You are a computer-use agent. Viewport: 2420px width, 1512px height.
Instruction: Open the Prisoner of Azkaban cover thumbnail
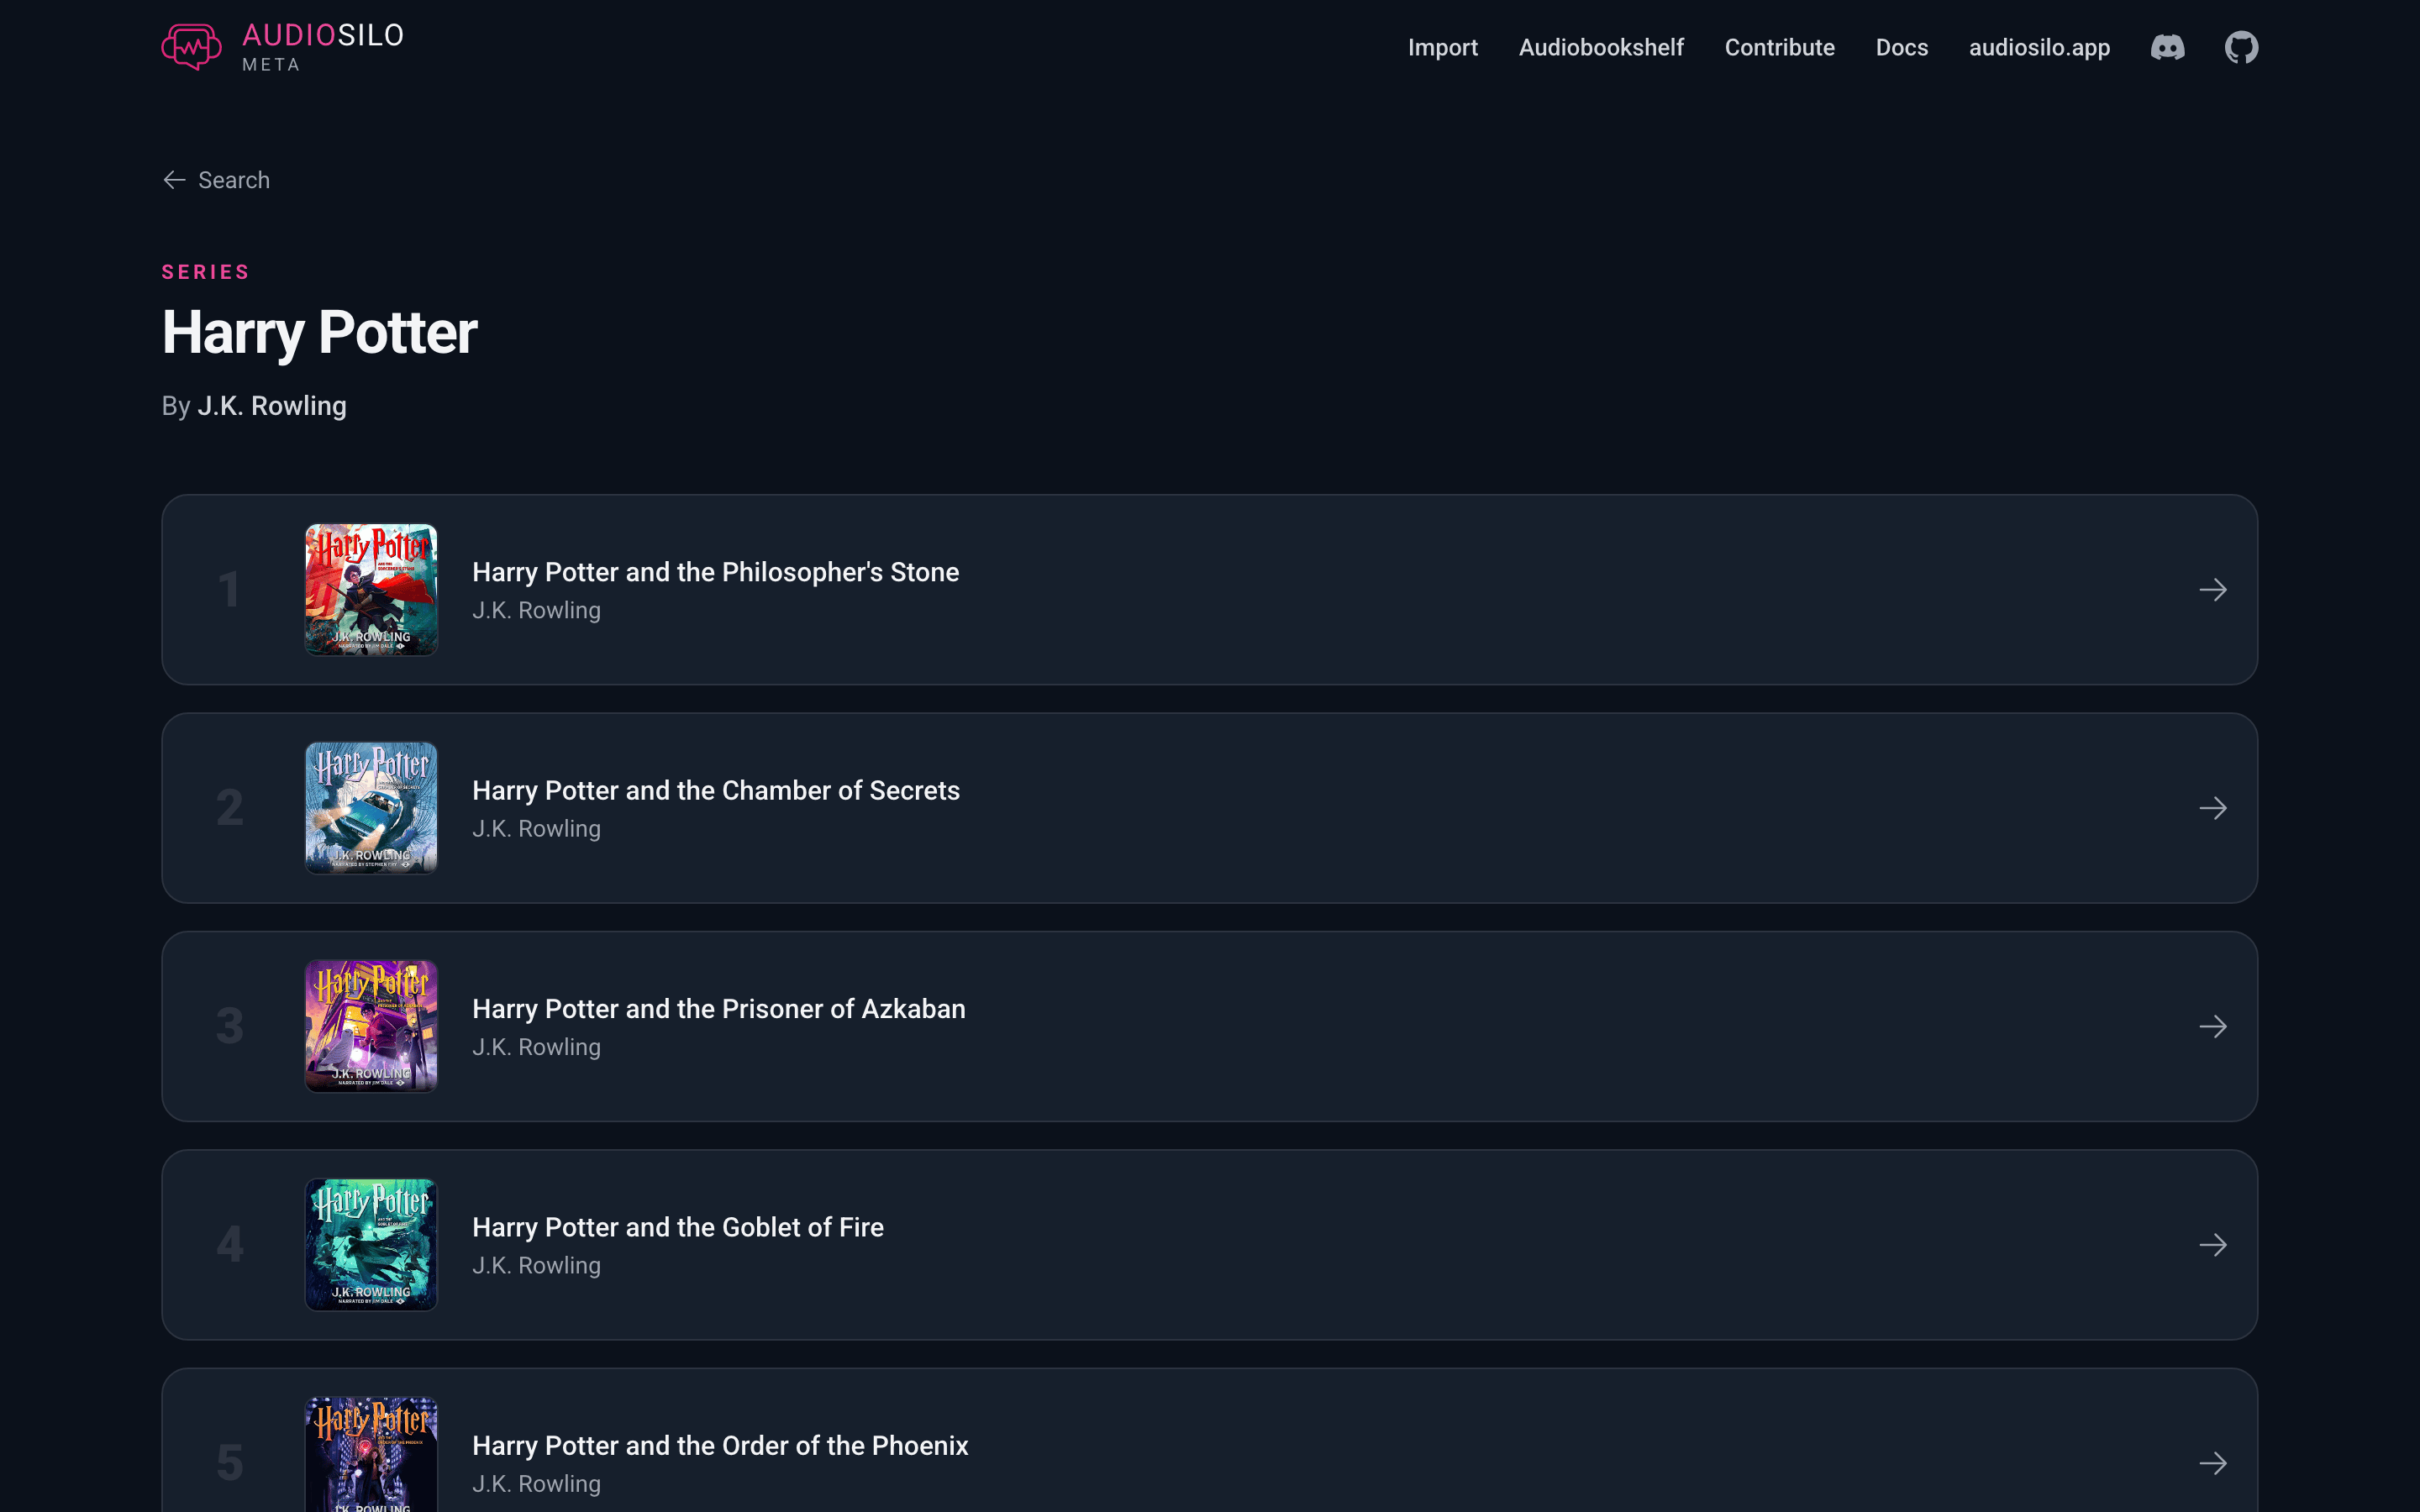point(371,1027)
